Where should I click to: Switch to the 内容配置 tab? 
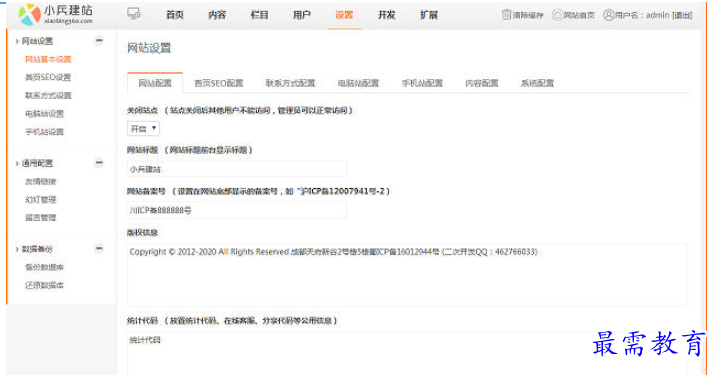click(x=482, y=83)
